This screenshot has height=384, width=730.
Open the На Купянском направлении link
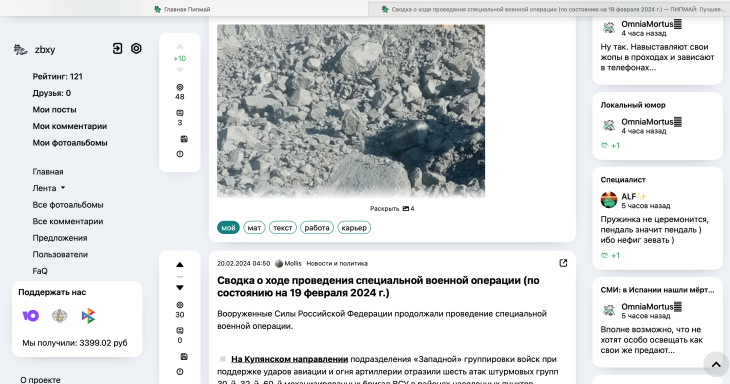tap(290, 359)
